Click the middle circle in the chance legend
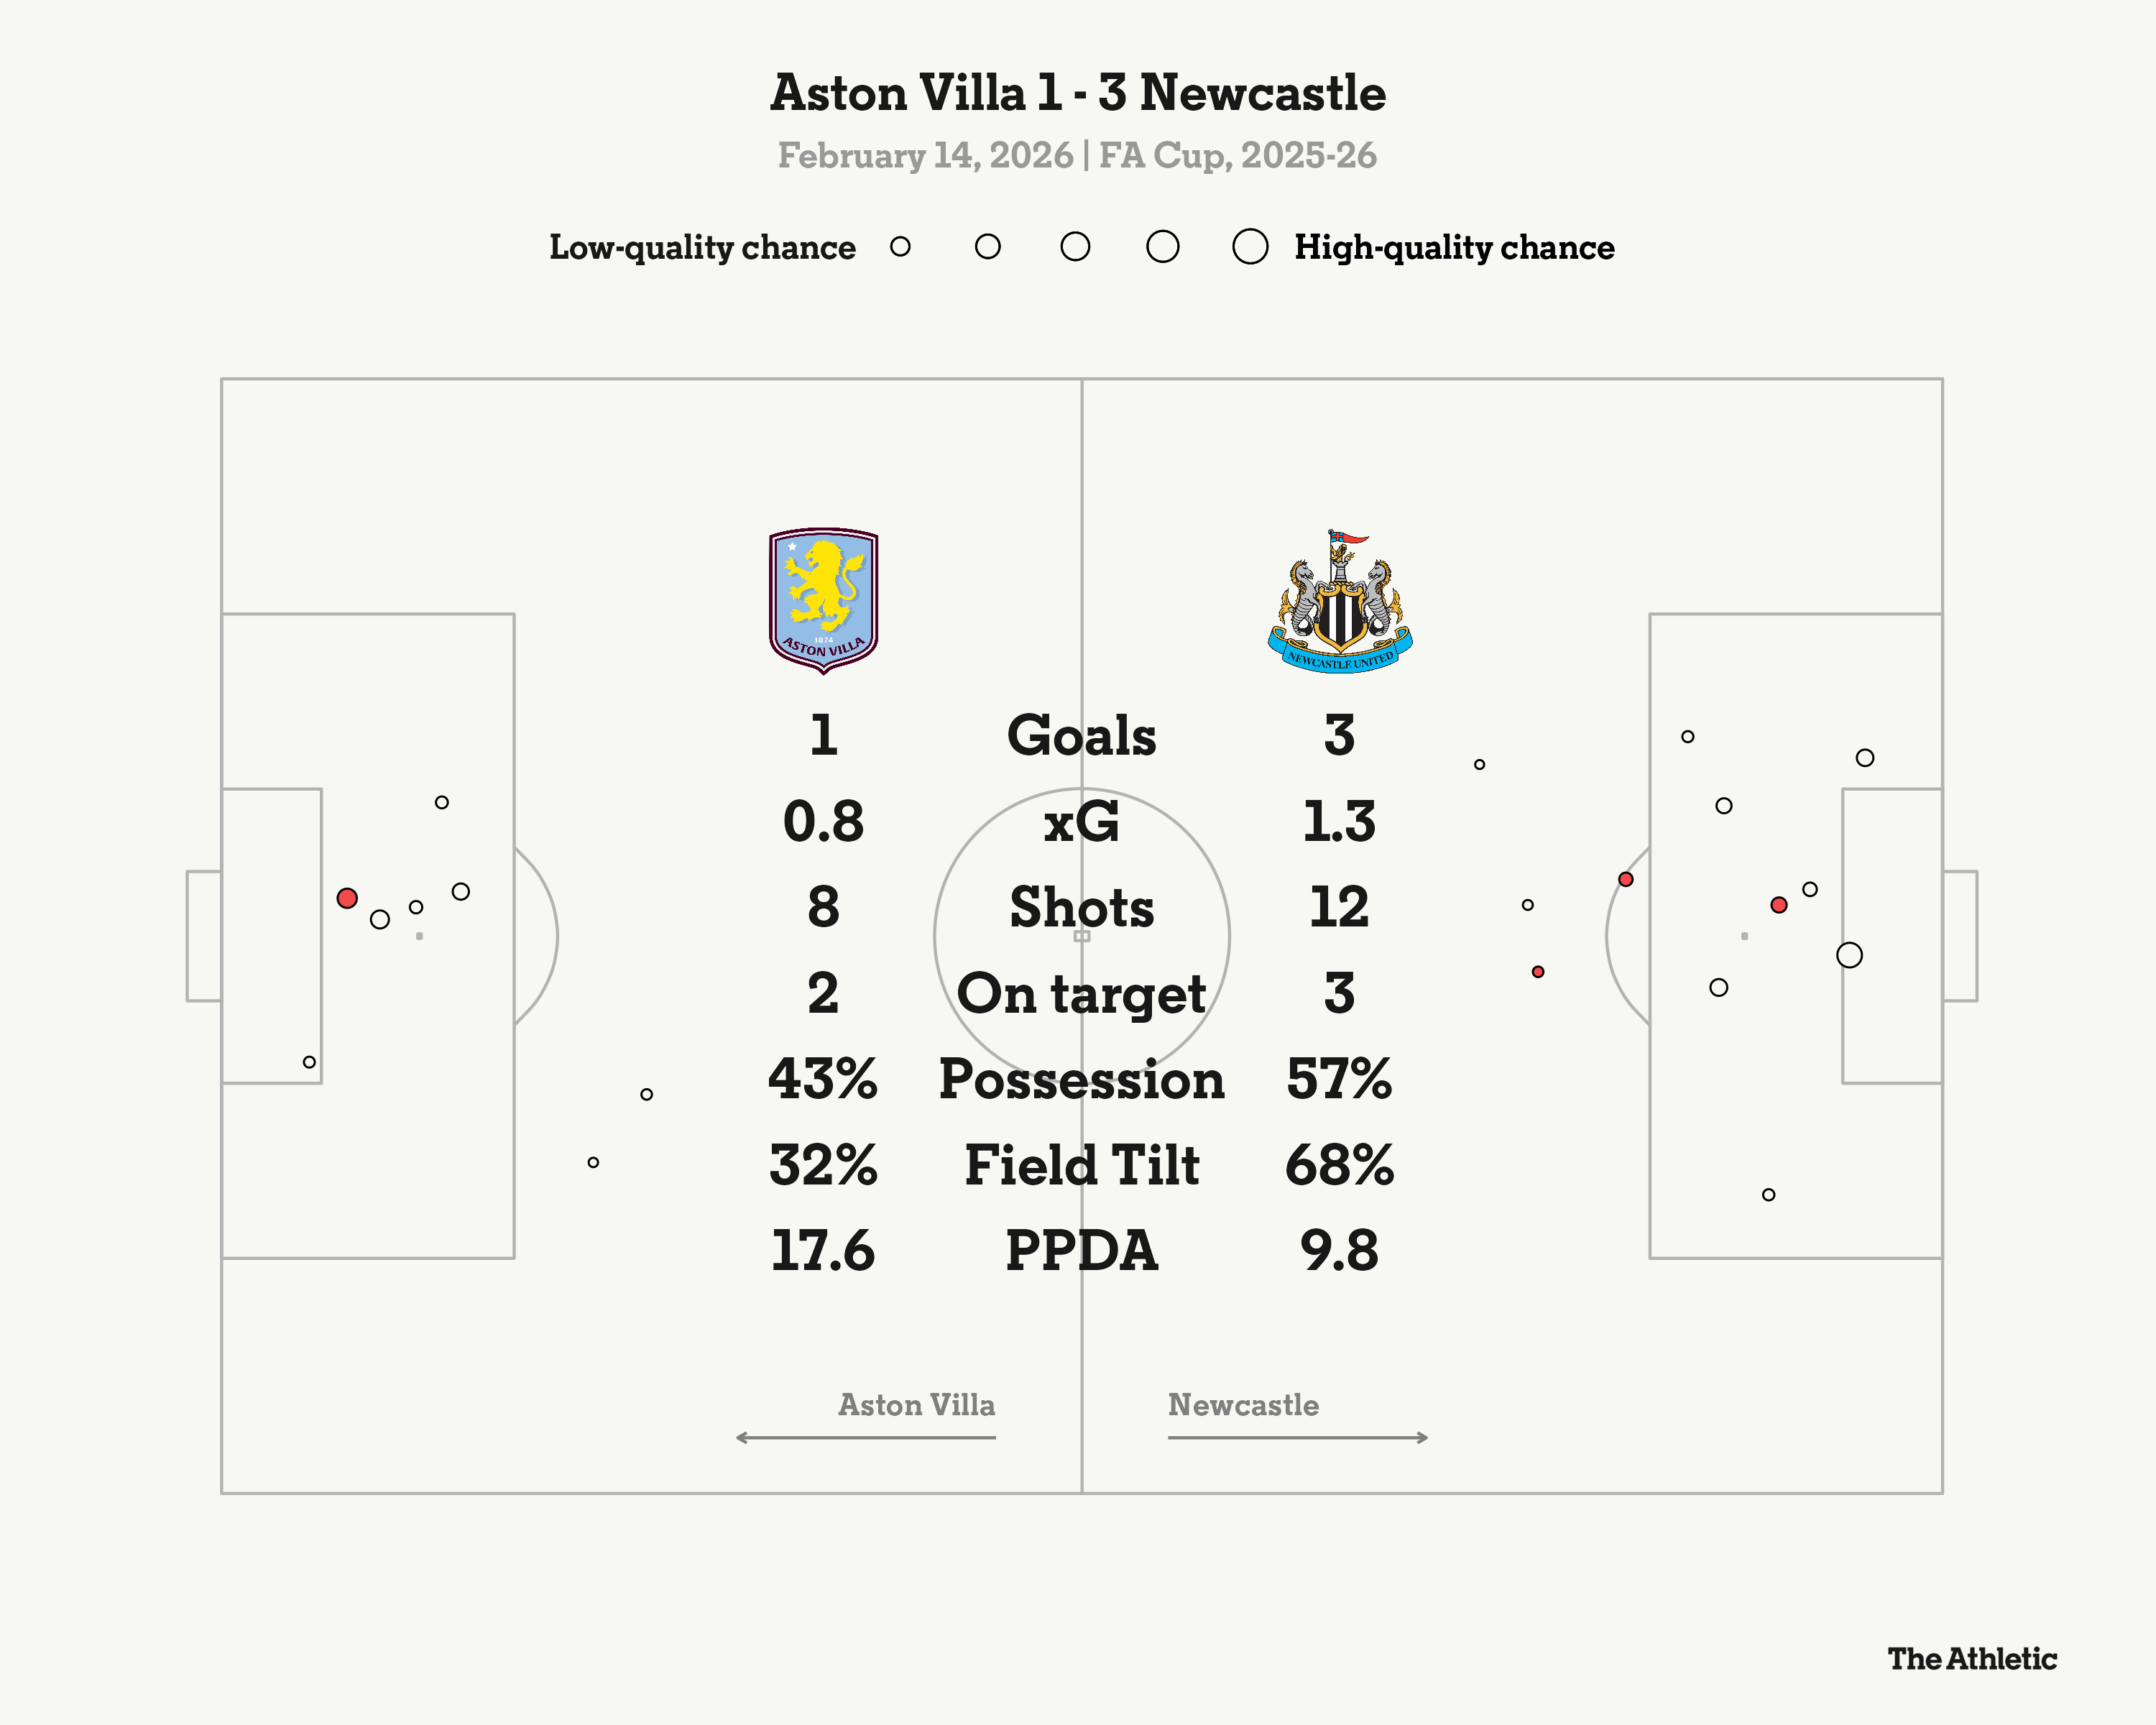This screenshot has height=1725, width=2156. [x=1075, y=246]
